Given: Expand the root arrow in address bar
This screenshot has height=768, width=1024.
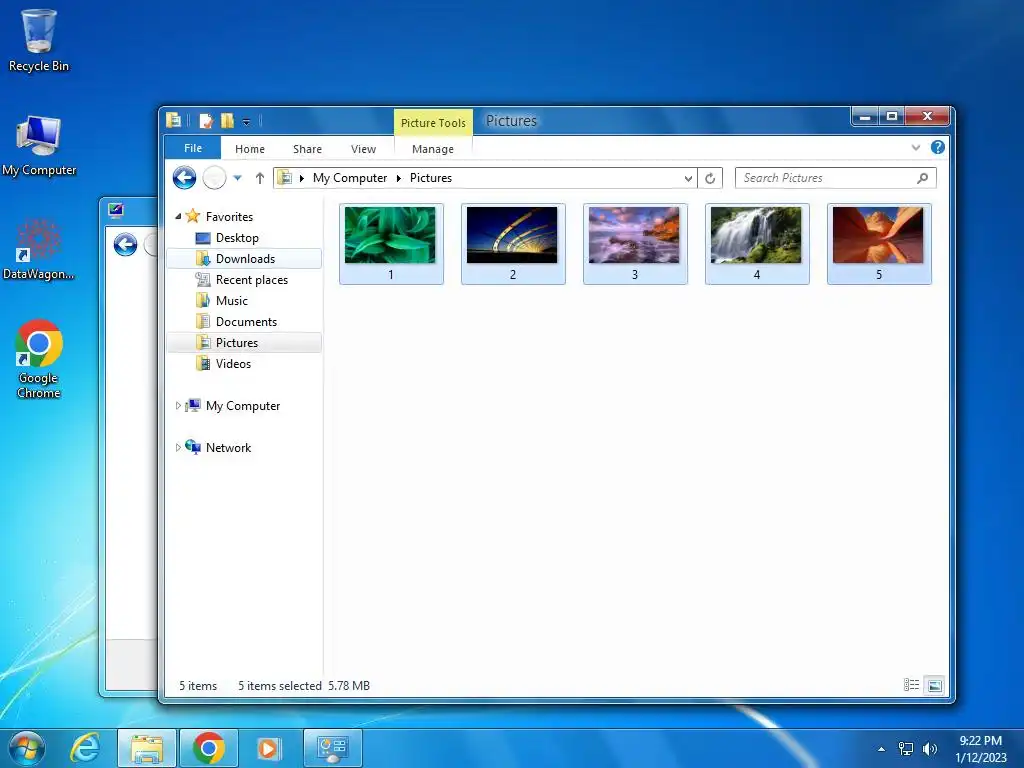Looking at the screenshot, I should pos(302,178).
